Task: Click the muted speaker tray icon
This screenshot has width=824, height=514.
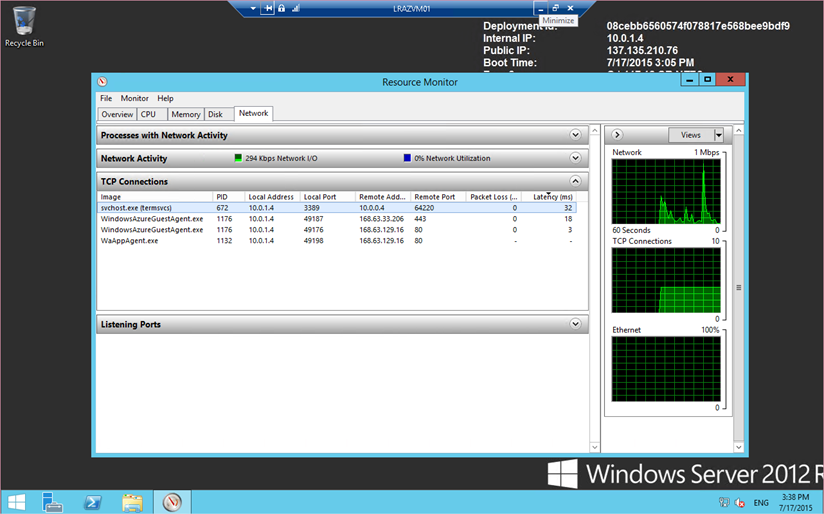Action: (x=739, y=502)
